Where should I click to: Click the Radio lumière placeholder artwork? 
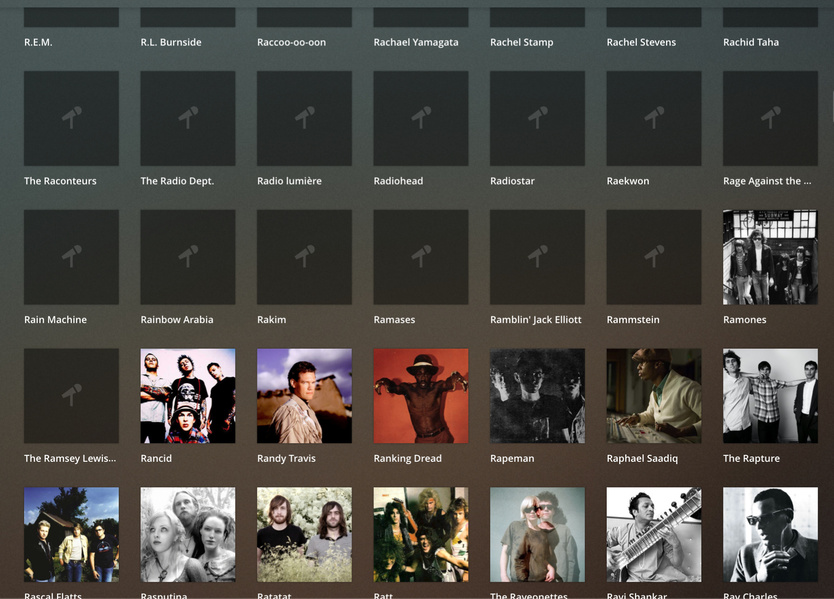tap(304, 119)
